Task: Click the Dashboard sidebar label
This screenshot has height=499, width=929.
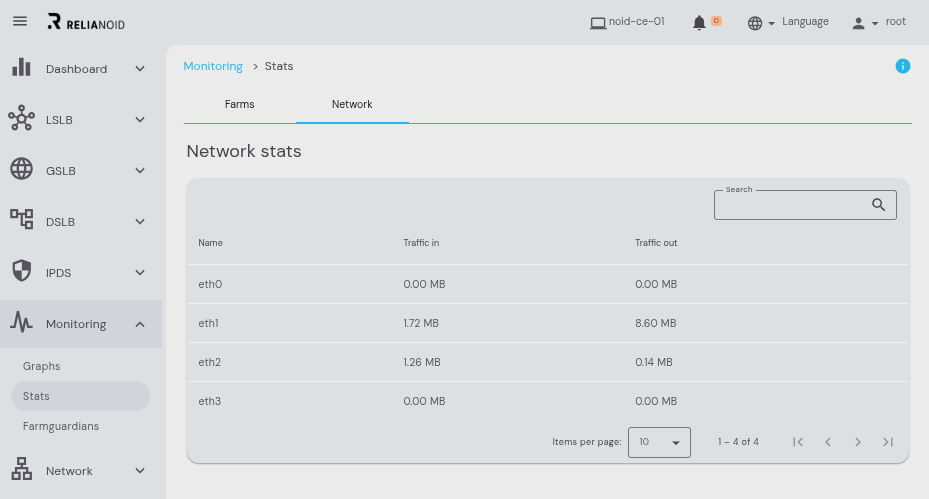Action: (x=76, y=69)
